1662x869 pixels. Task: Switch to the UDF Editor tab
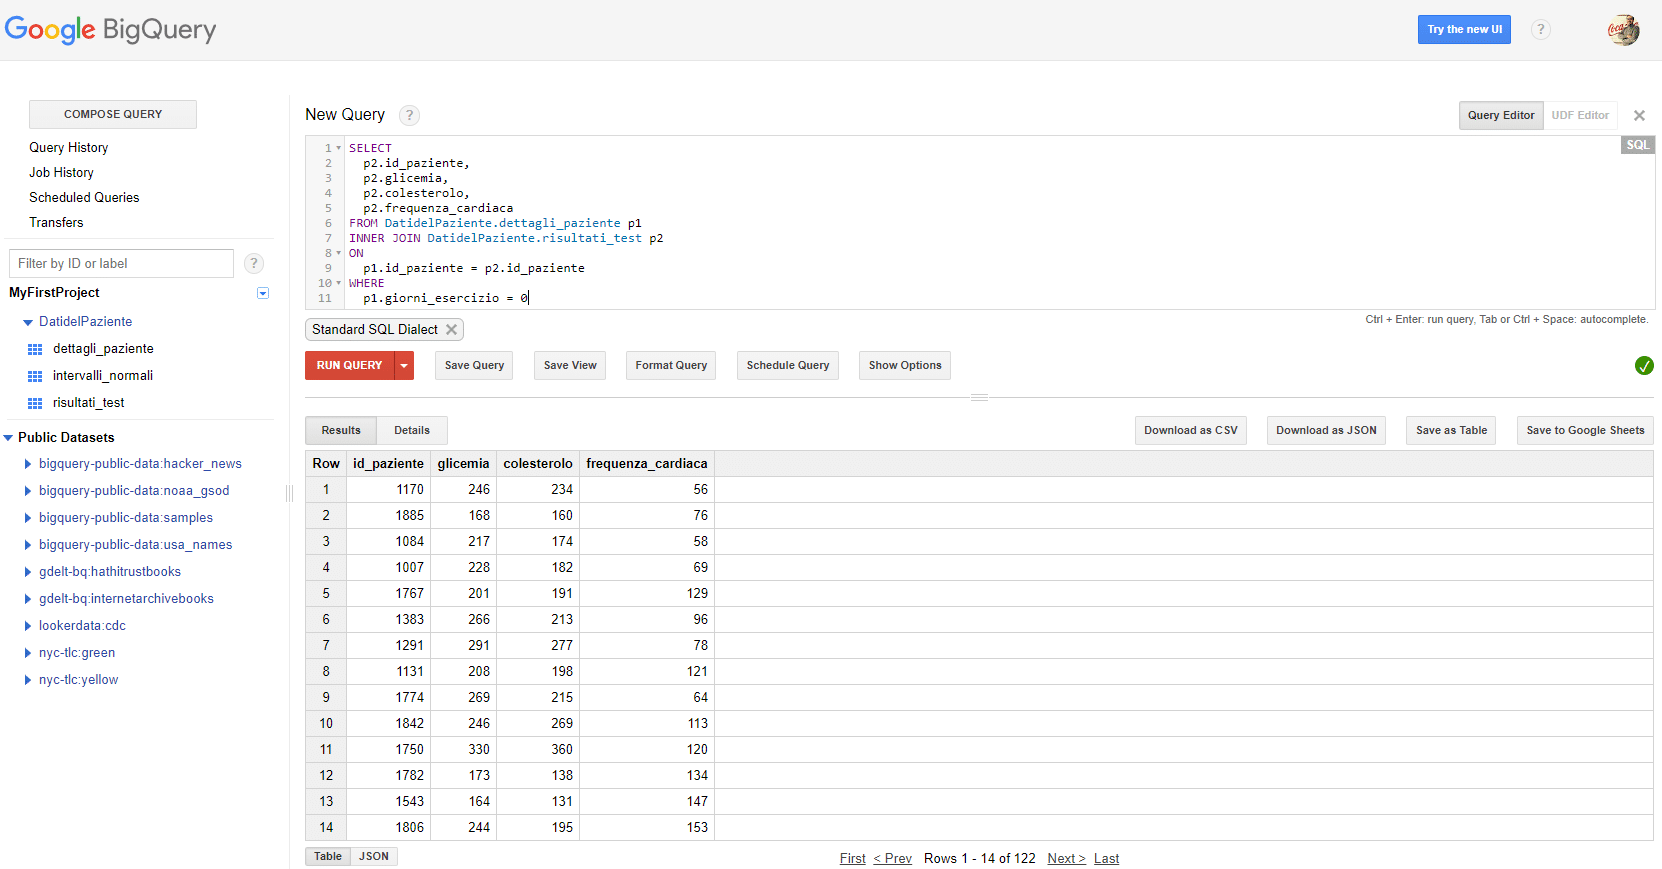(1580, 115)
